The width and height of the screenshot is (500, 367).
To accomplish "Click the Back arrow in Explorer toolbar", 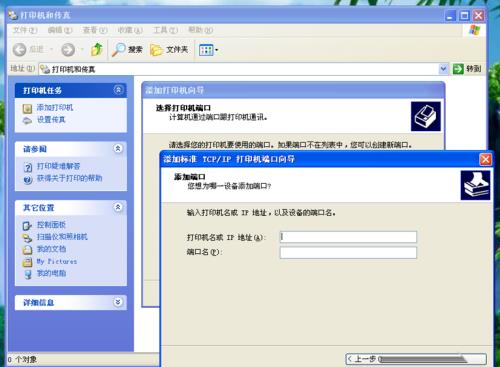I will coord(19,50).
